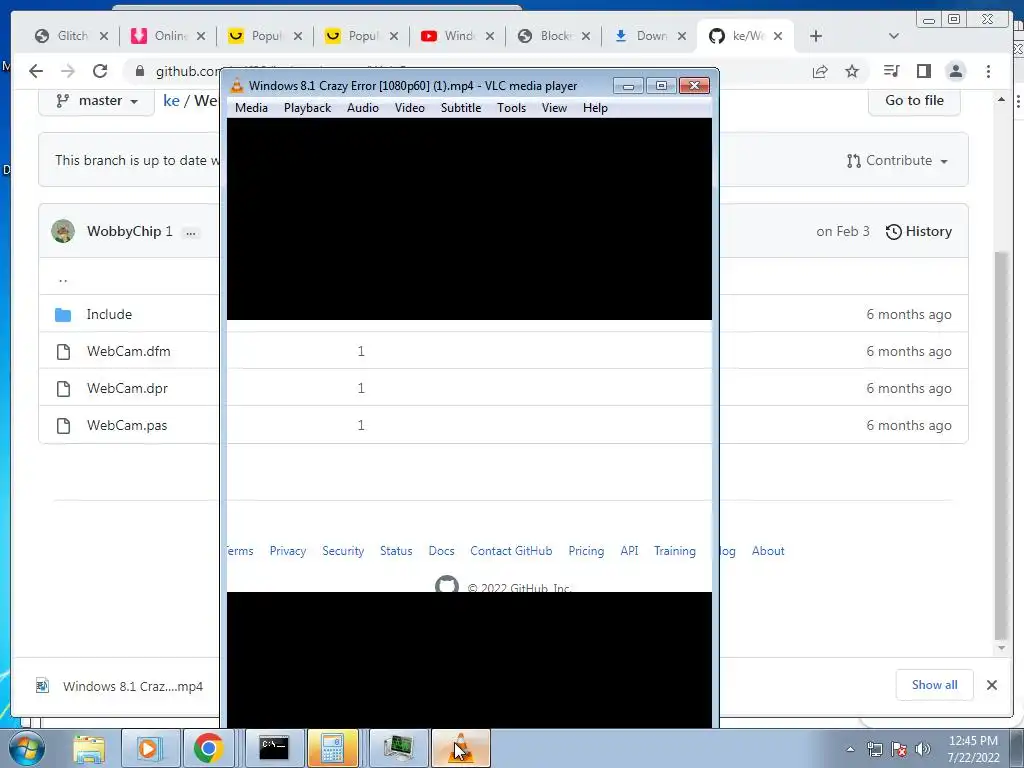The width and height of the screenshot is (1024, 768).
Task: Open the WebCam.pas file
Action: click(127, 425)
